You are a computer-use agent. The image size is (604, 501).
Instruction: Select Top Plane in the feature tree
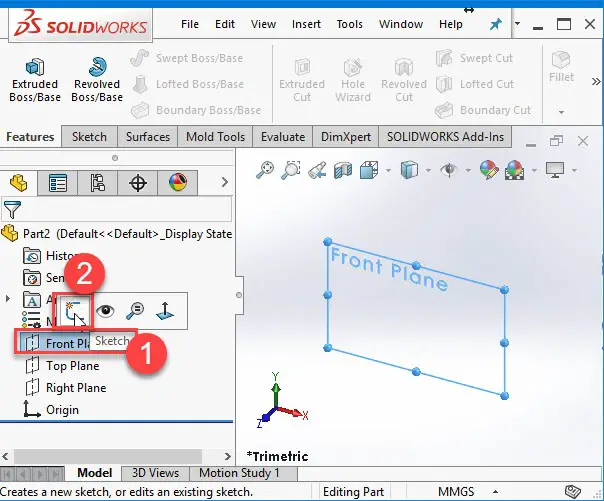pyautogui.click(x=62, y=365)
